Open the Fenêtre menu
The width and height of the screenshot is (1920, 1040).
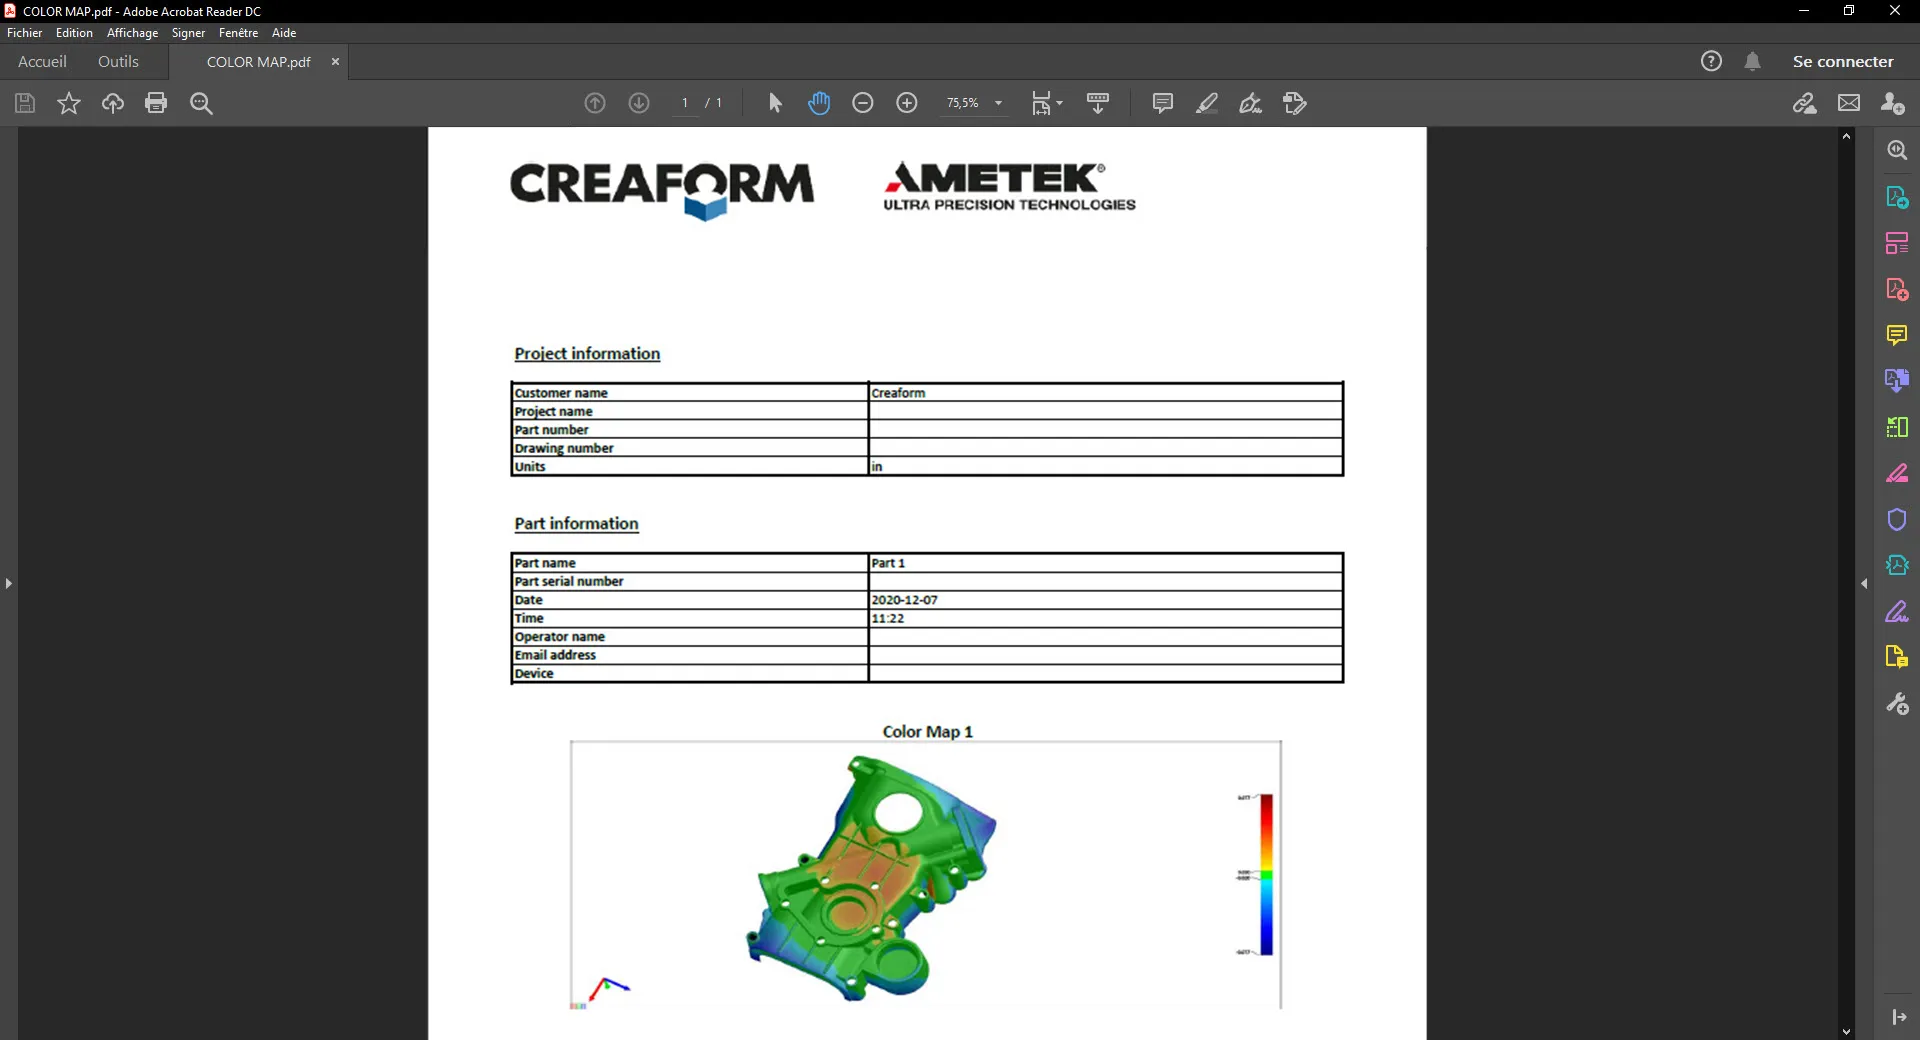click(x=238, y=33)
